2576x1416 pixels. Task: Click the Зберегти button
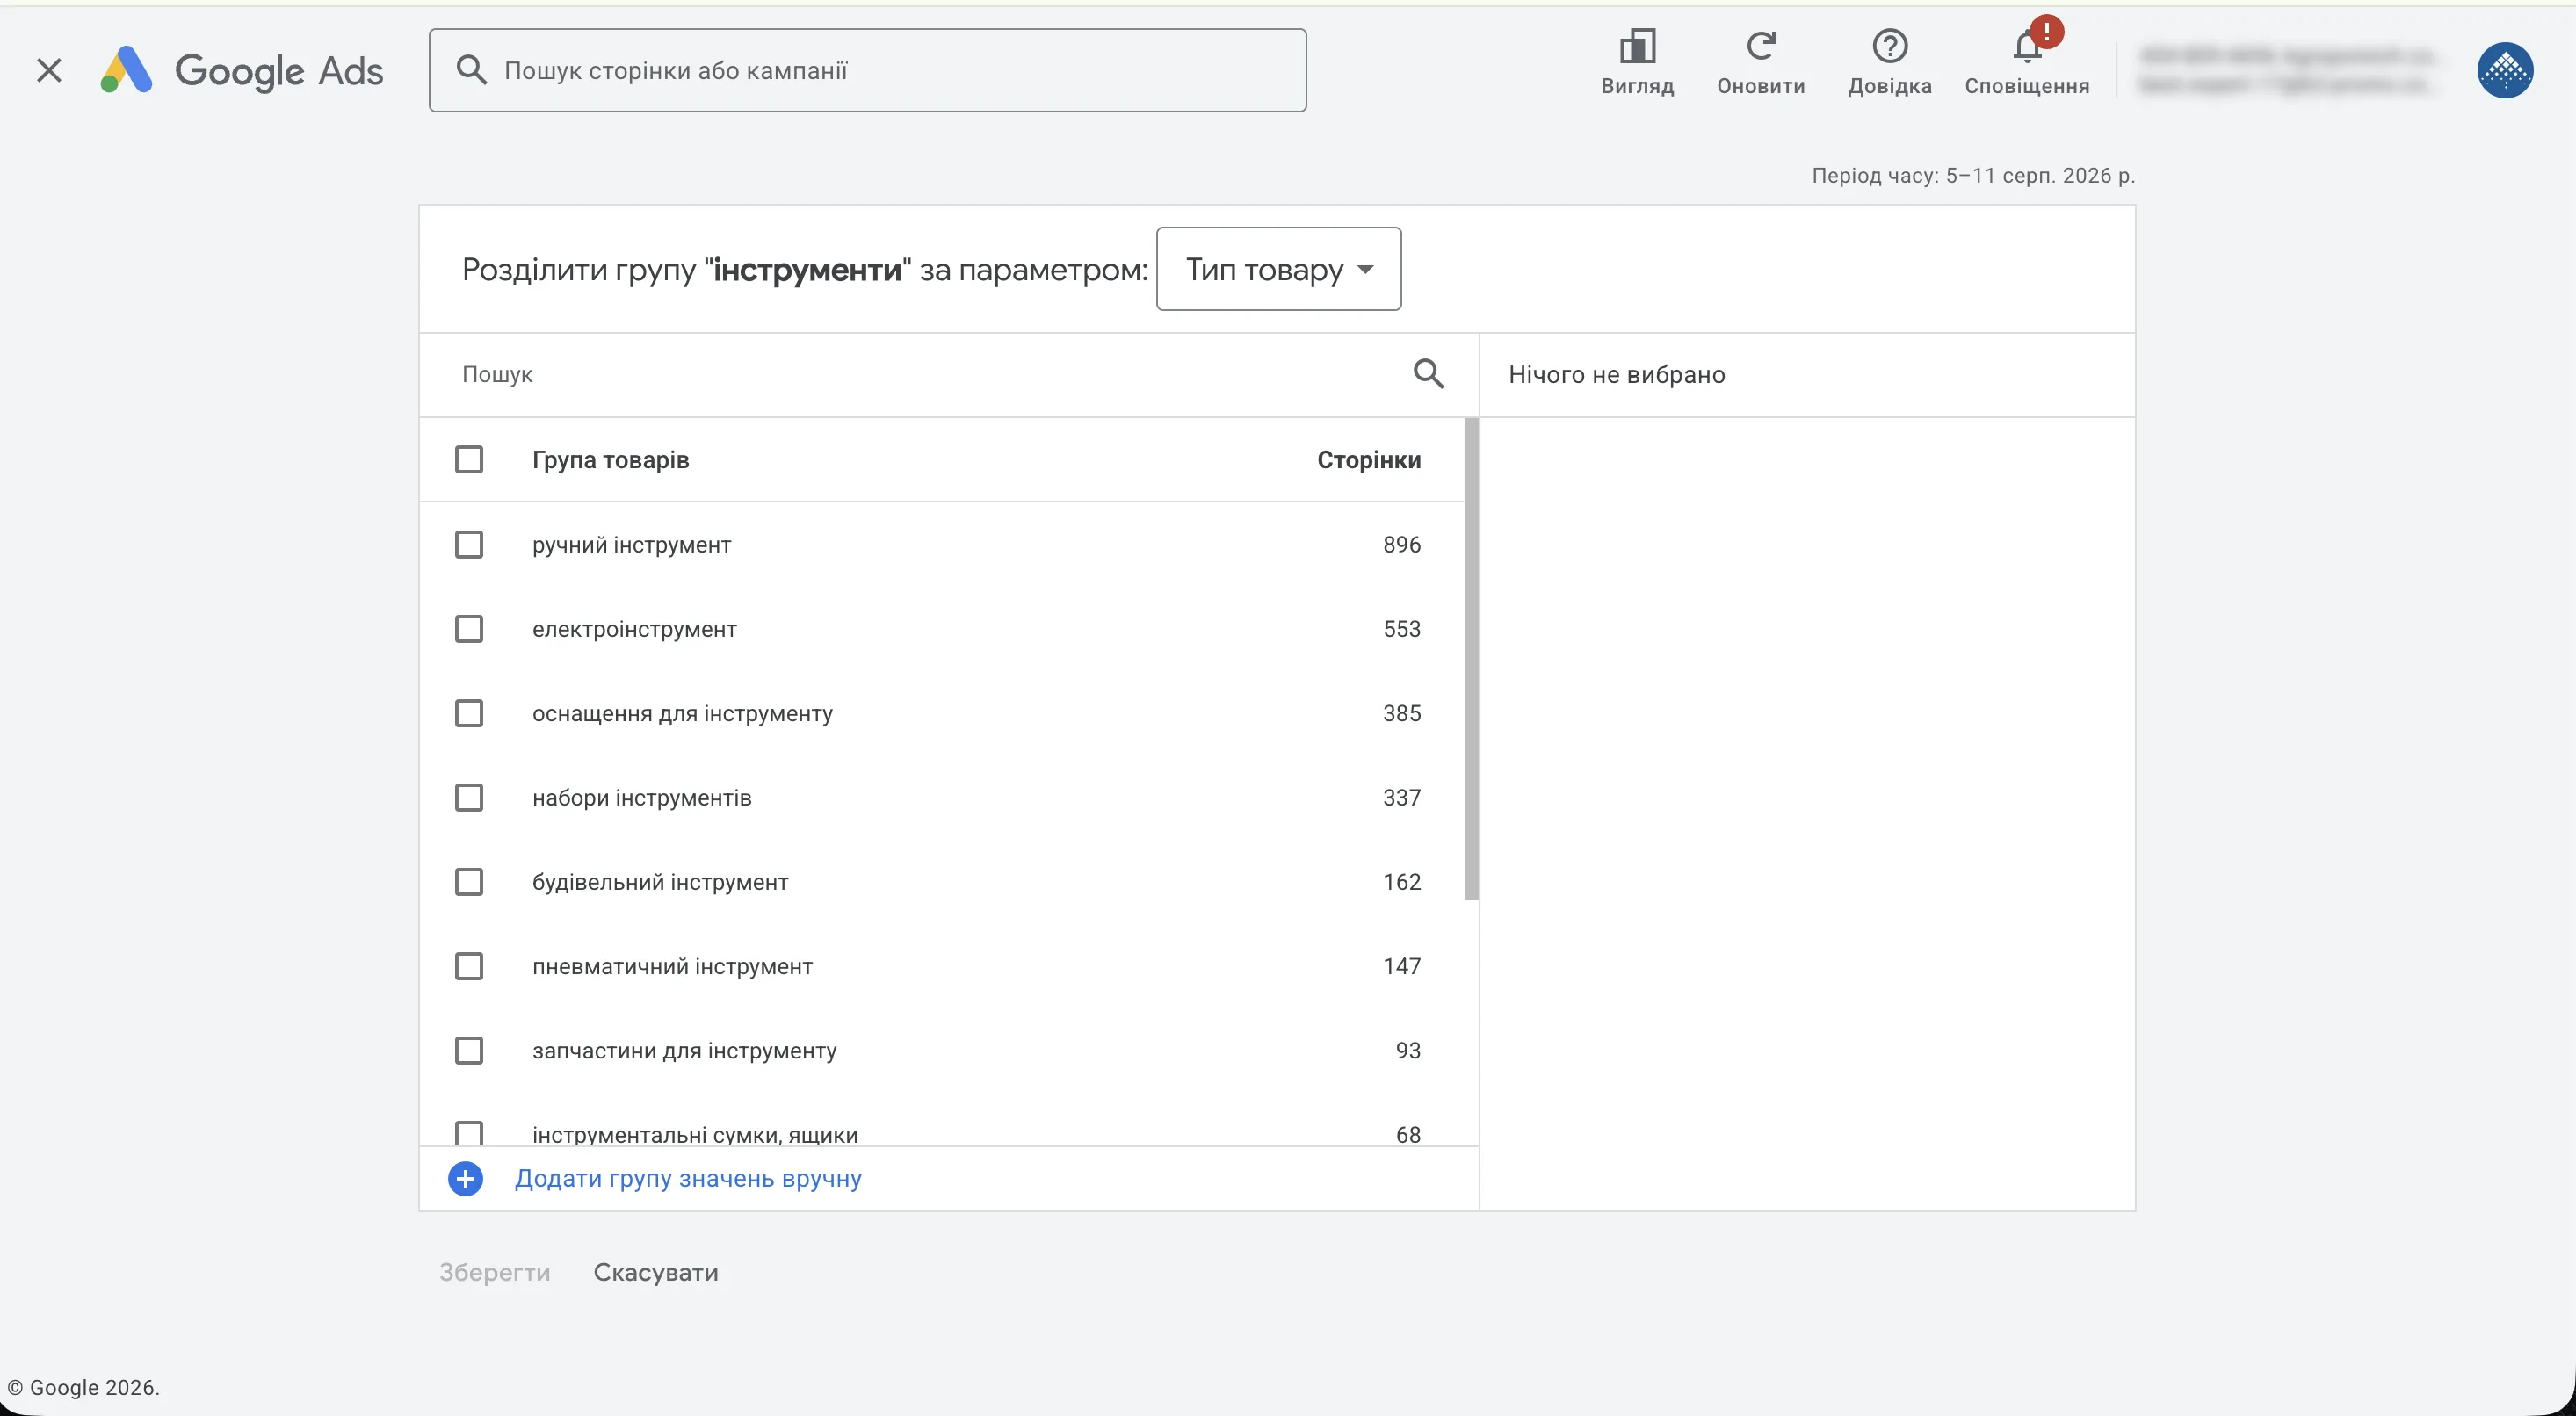point(495,1272)
